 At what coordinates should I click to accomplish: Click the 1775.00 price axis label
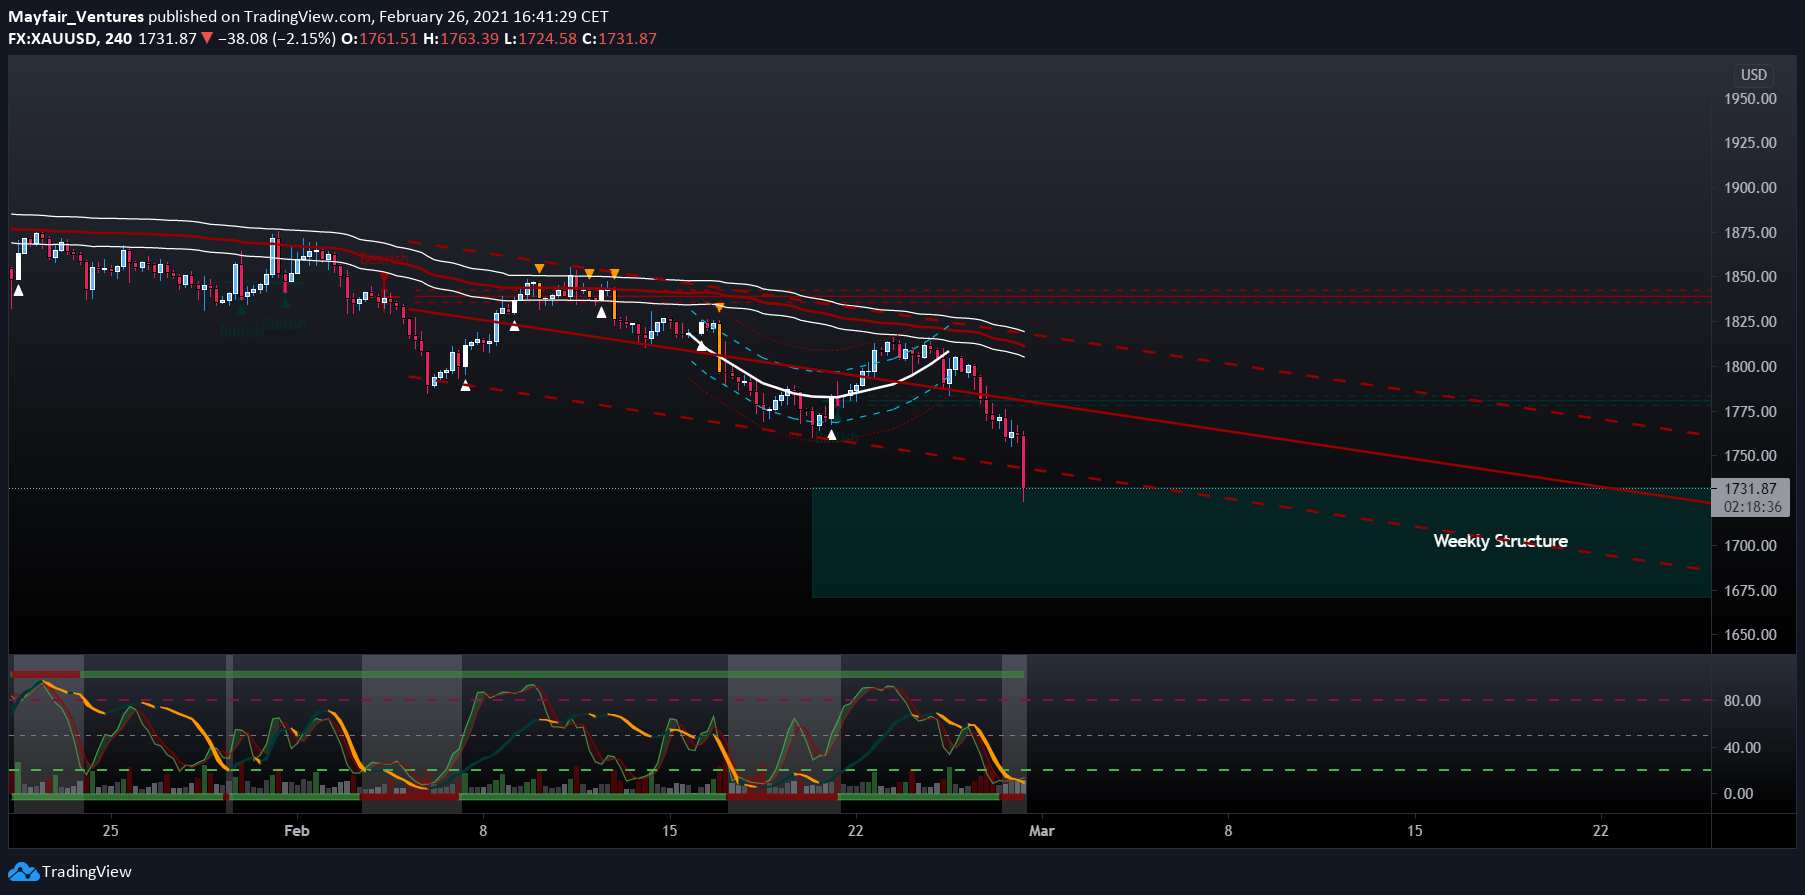(1750, 412)
